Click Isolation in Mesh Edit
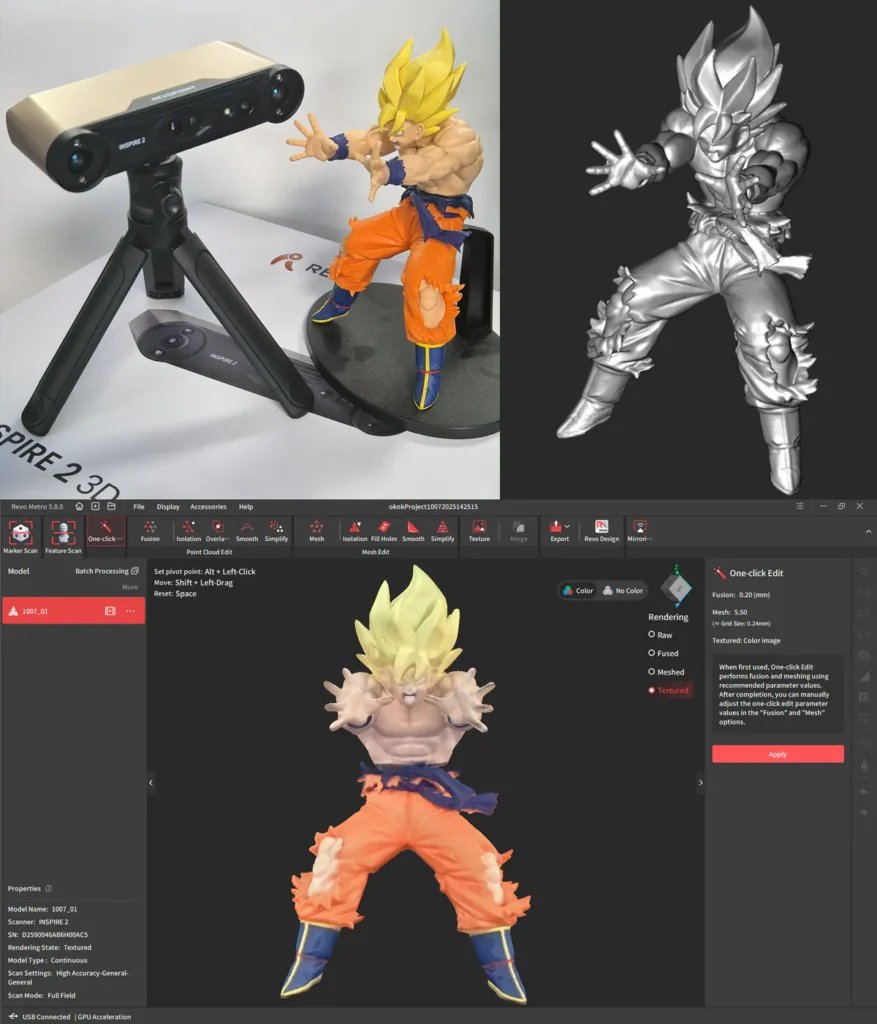This screenshot has height=1024, width=877. coord(355,532)
